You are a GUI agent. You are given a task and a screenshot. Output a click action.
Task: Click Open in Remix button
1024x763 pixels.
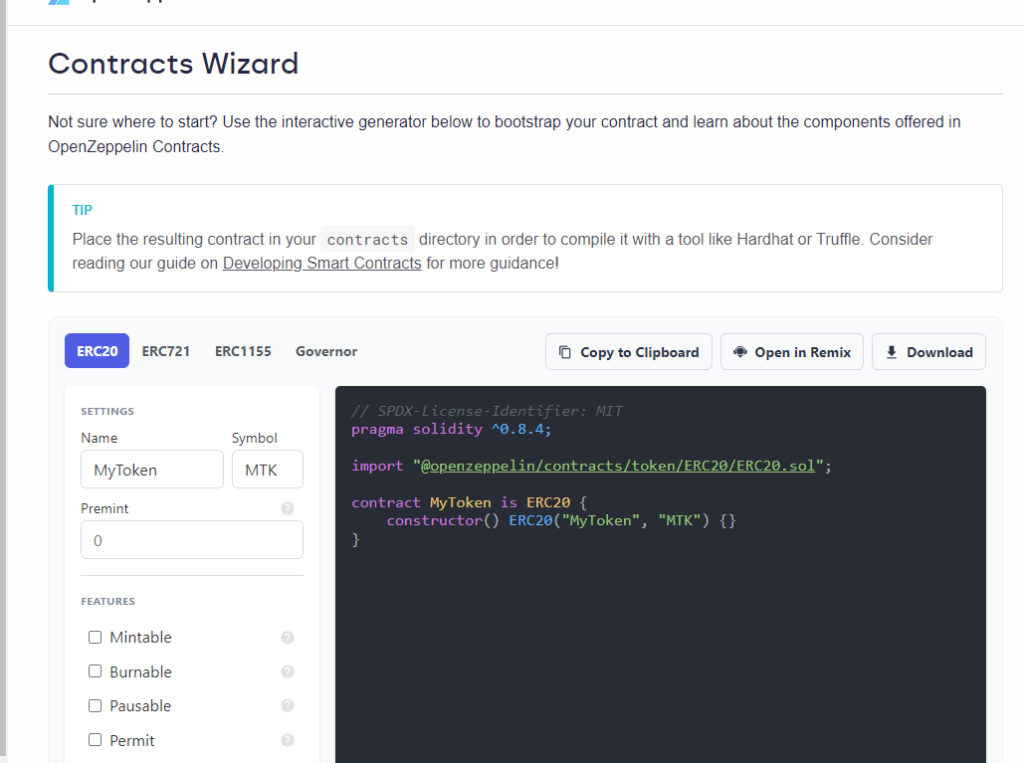(792, 352)
